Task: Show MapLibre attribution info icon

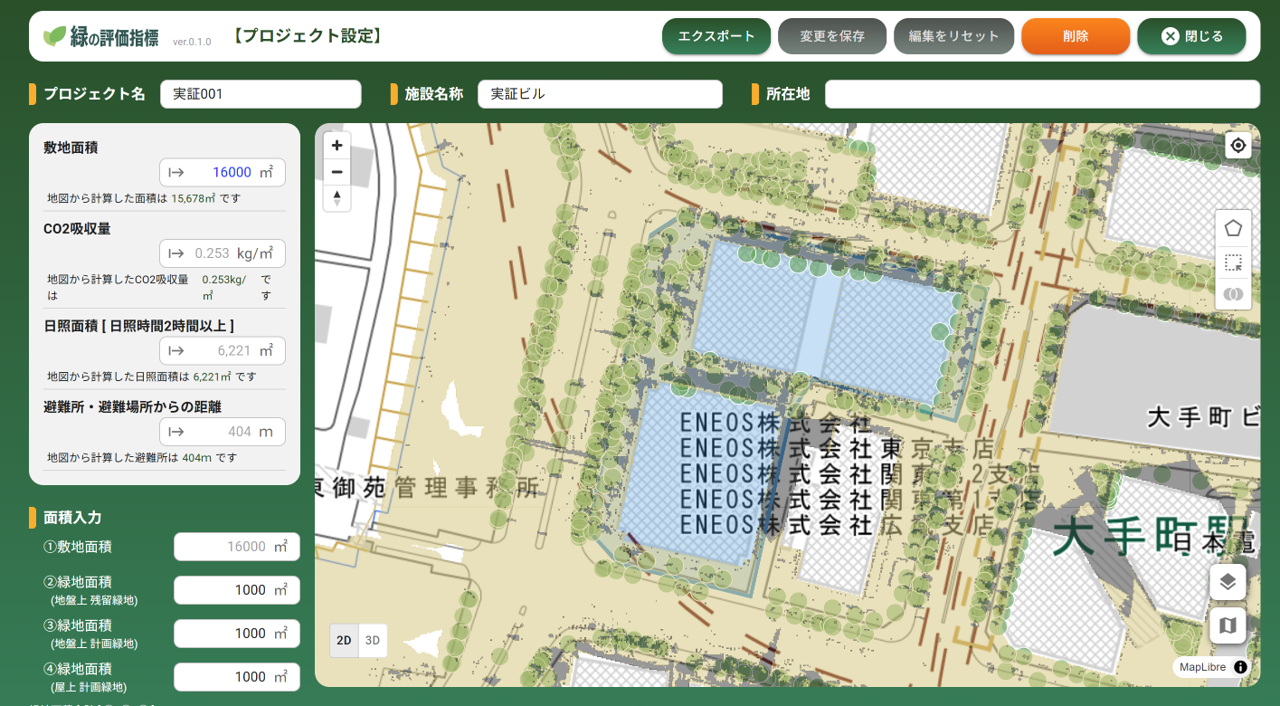Action: click(x=1240, y=667)
